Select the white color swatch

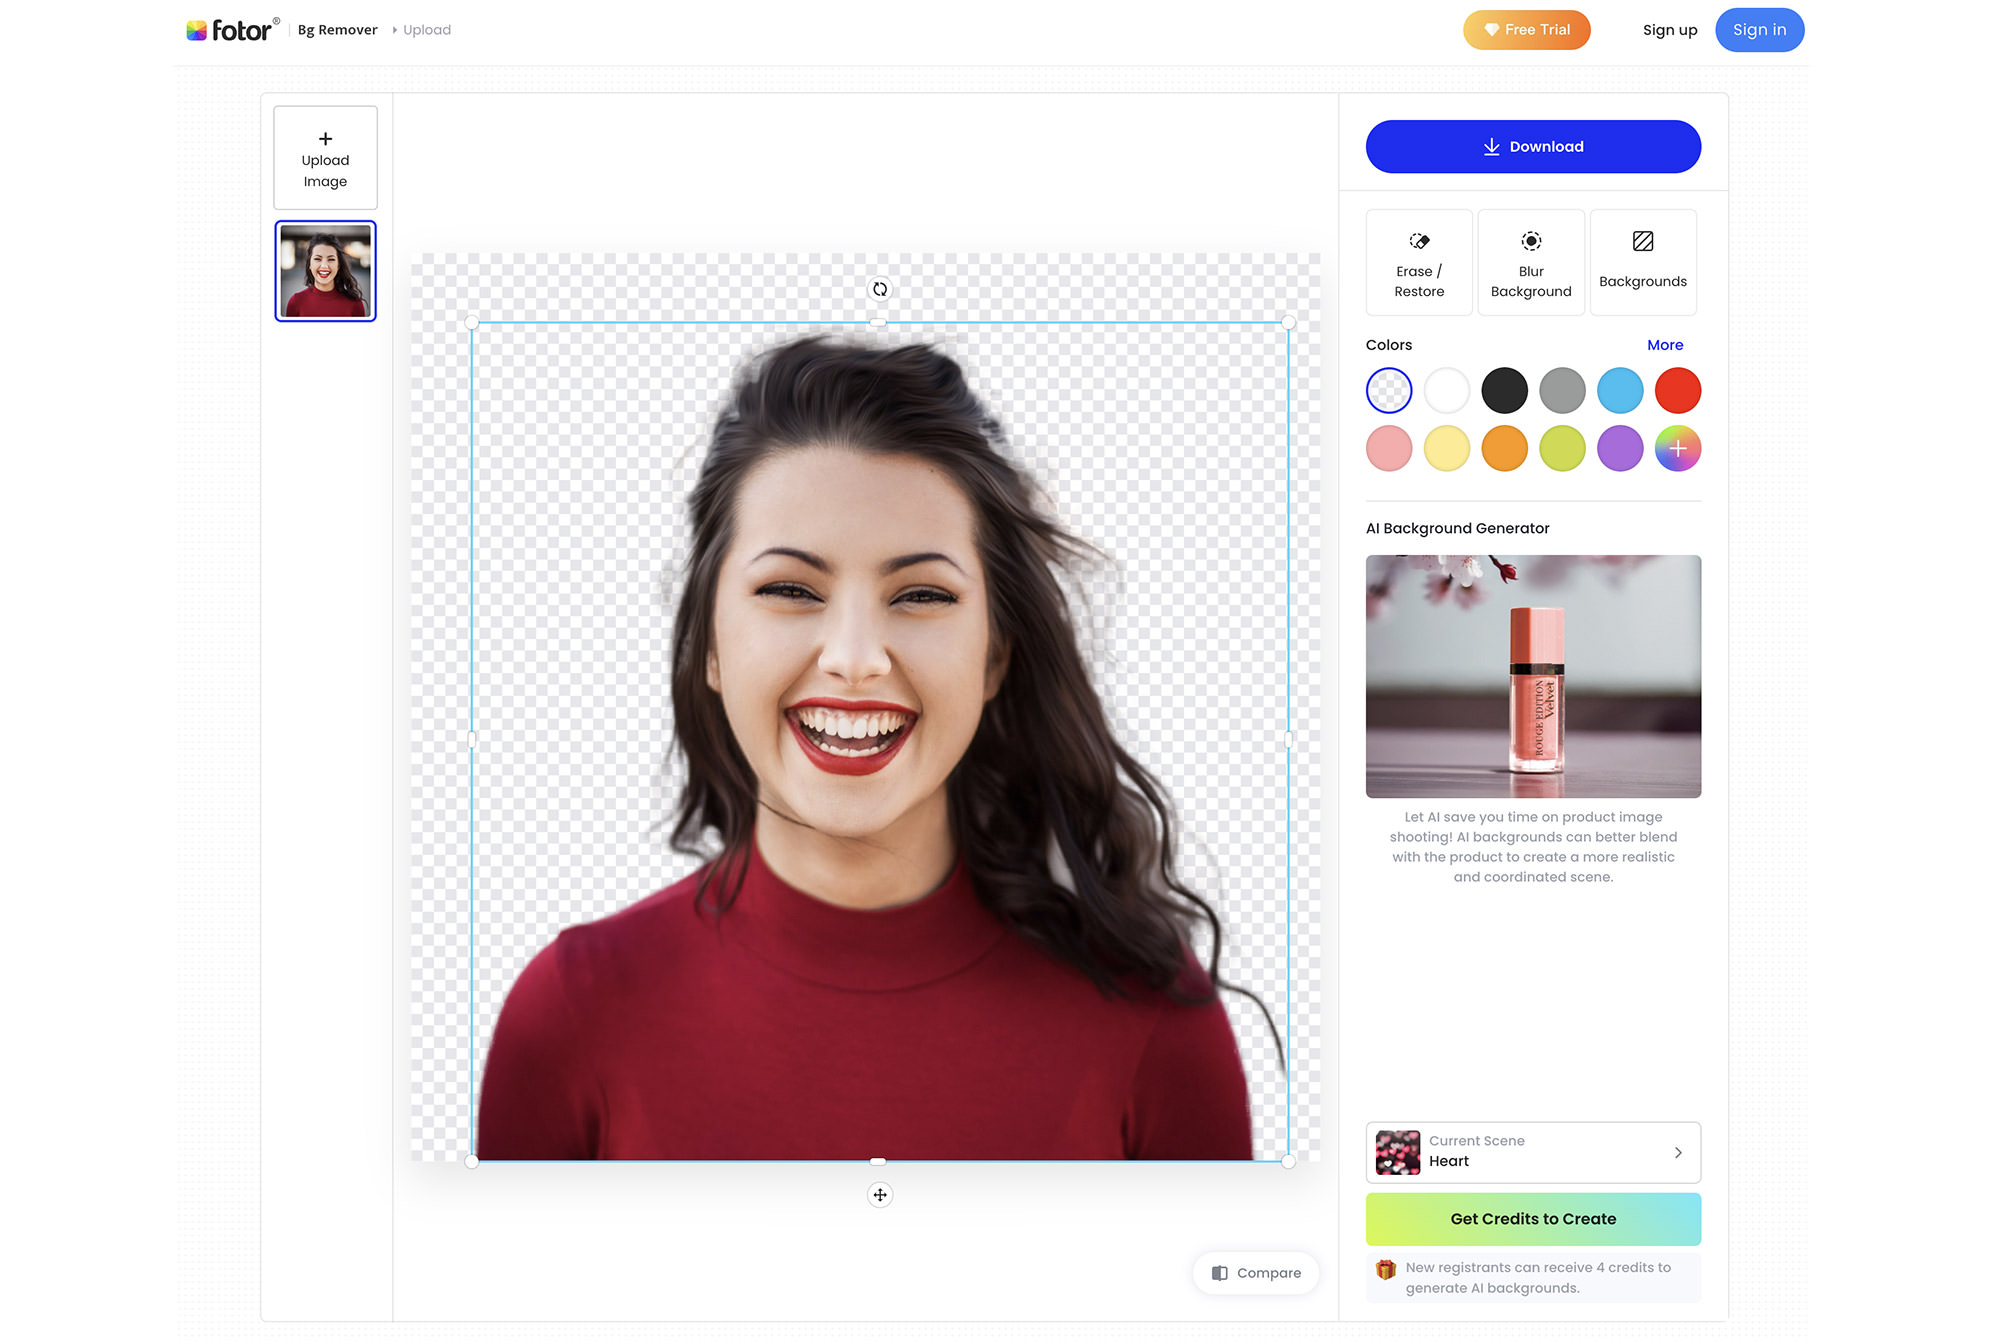click(1447, 391)
